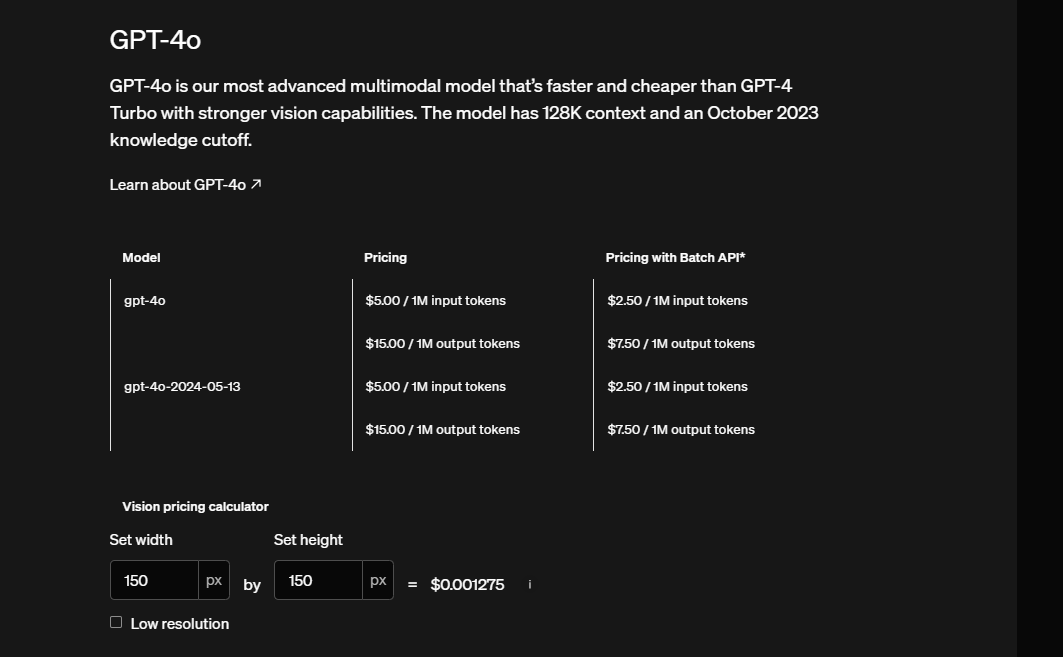This screenshot has height=657, width=1063.
Task: Click the GPT-4o page heading
Action: tap(154, 41)
